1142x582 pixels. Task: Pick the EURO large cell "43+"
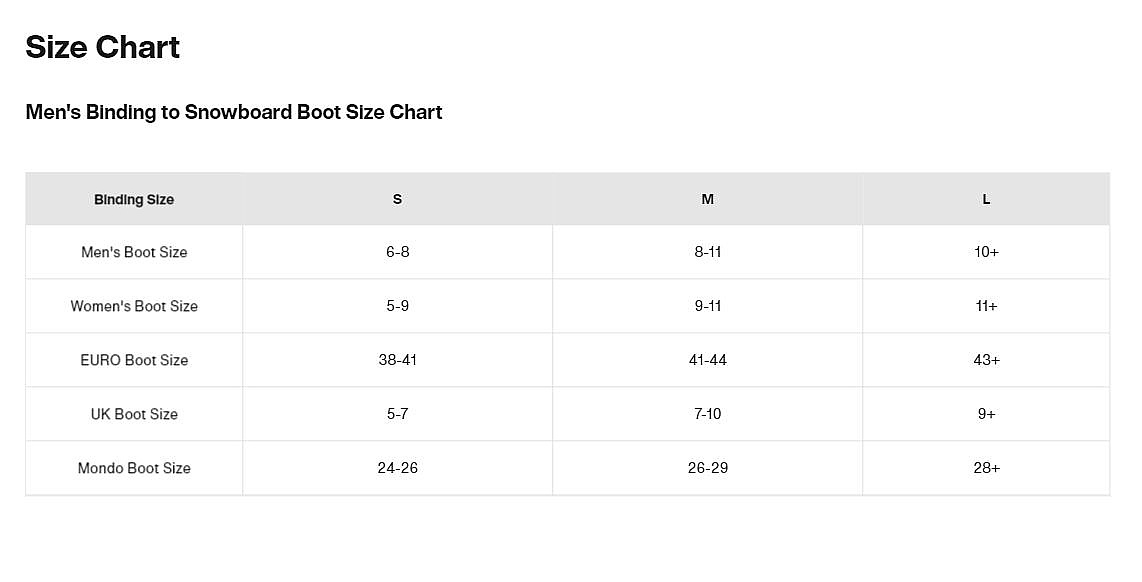click(986, 360)
